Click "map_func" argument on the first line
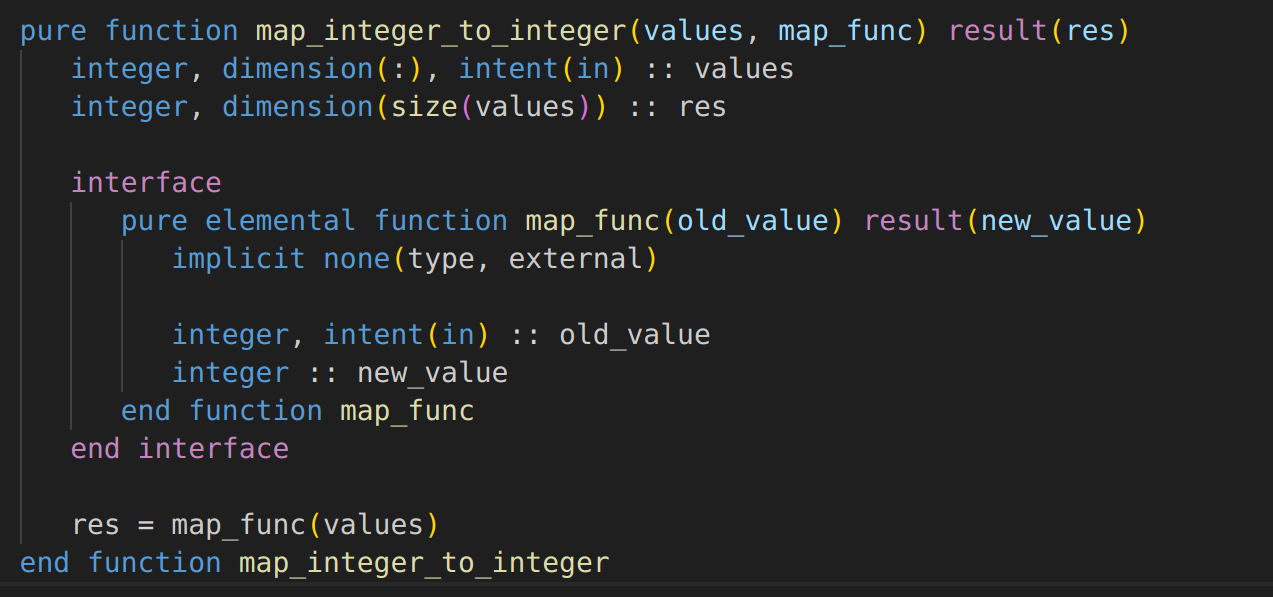The height and width of the screenshot is (597, 1273). [846, 31]
